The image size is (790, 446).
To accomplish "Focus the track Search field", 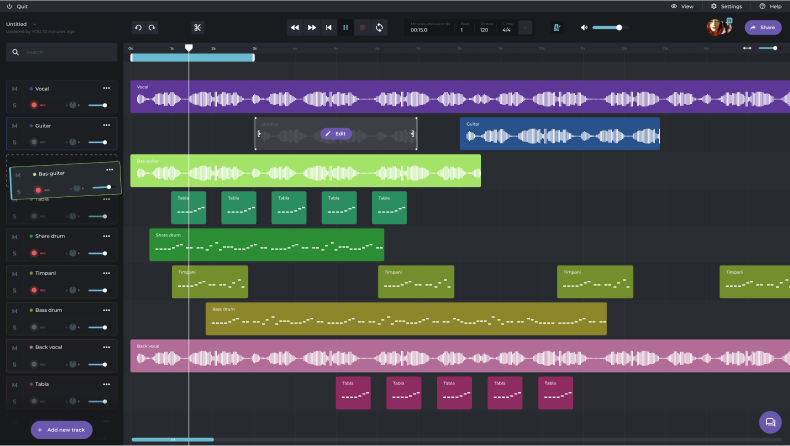I will pyautogui.click(x=61, y=52).
